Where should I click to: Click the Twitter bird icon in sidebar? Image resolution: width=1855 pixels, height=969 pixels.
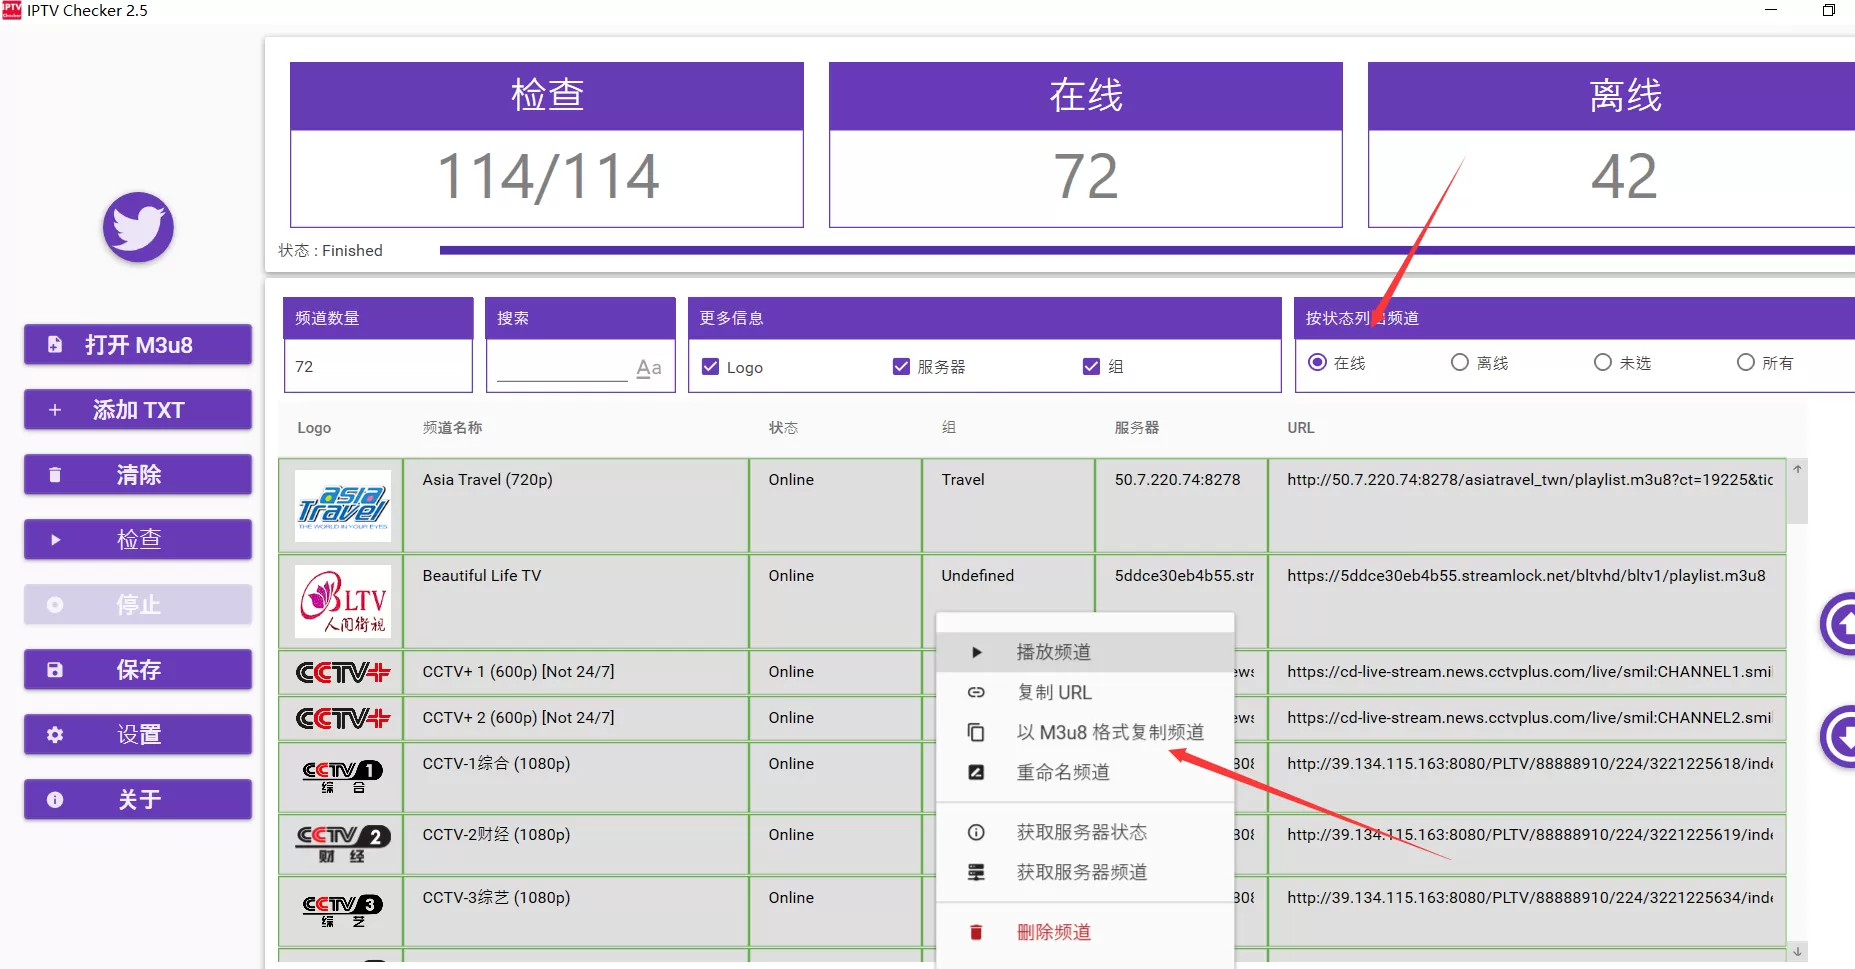(x=137, y=227)
